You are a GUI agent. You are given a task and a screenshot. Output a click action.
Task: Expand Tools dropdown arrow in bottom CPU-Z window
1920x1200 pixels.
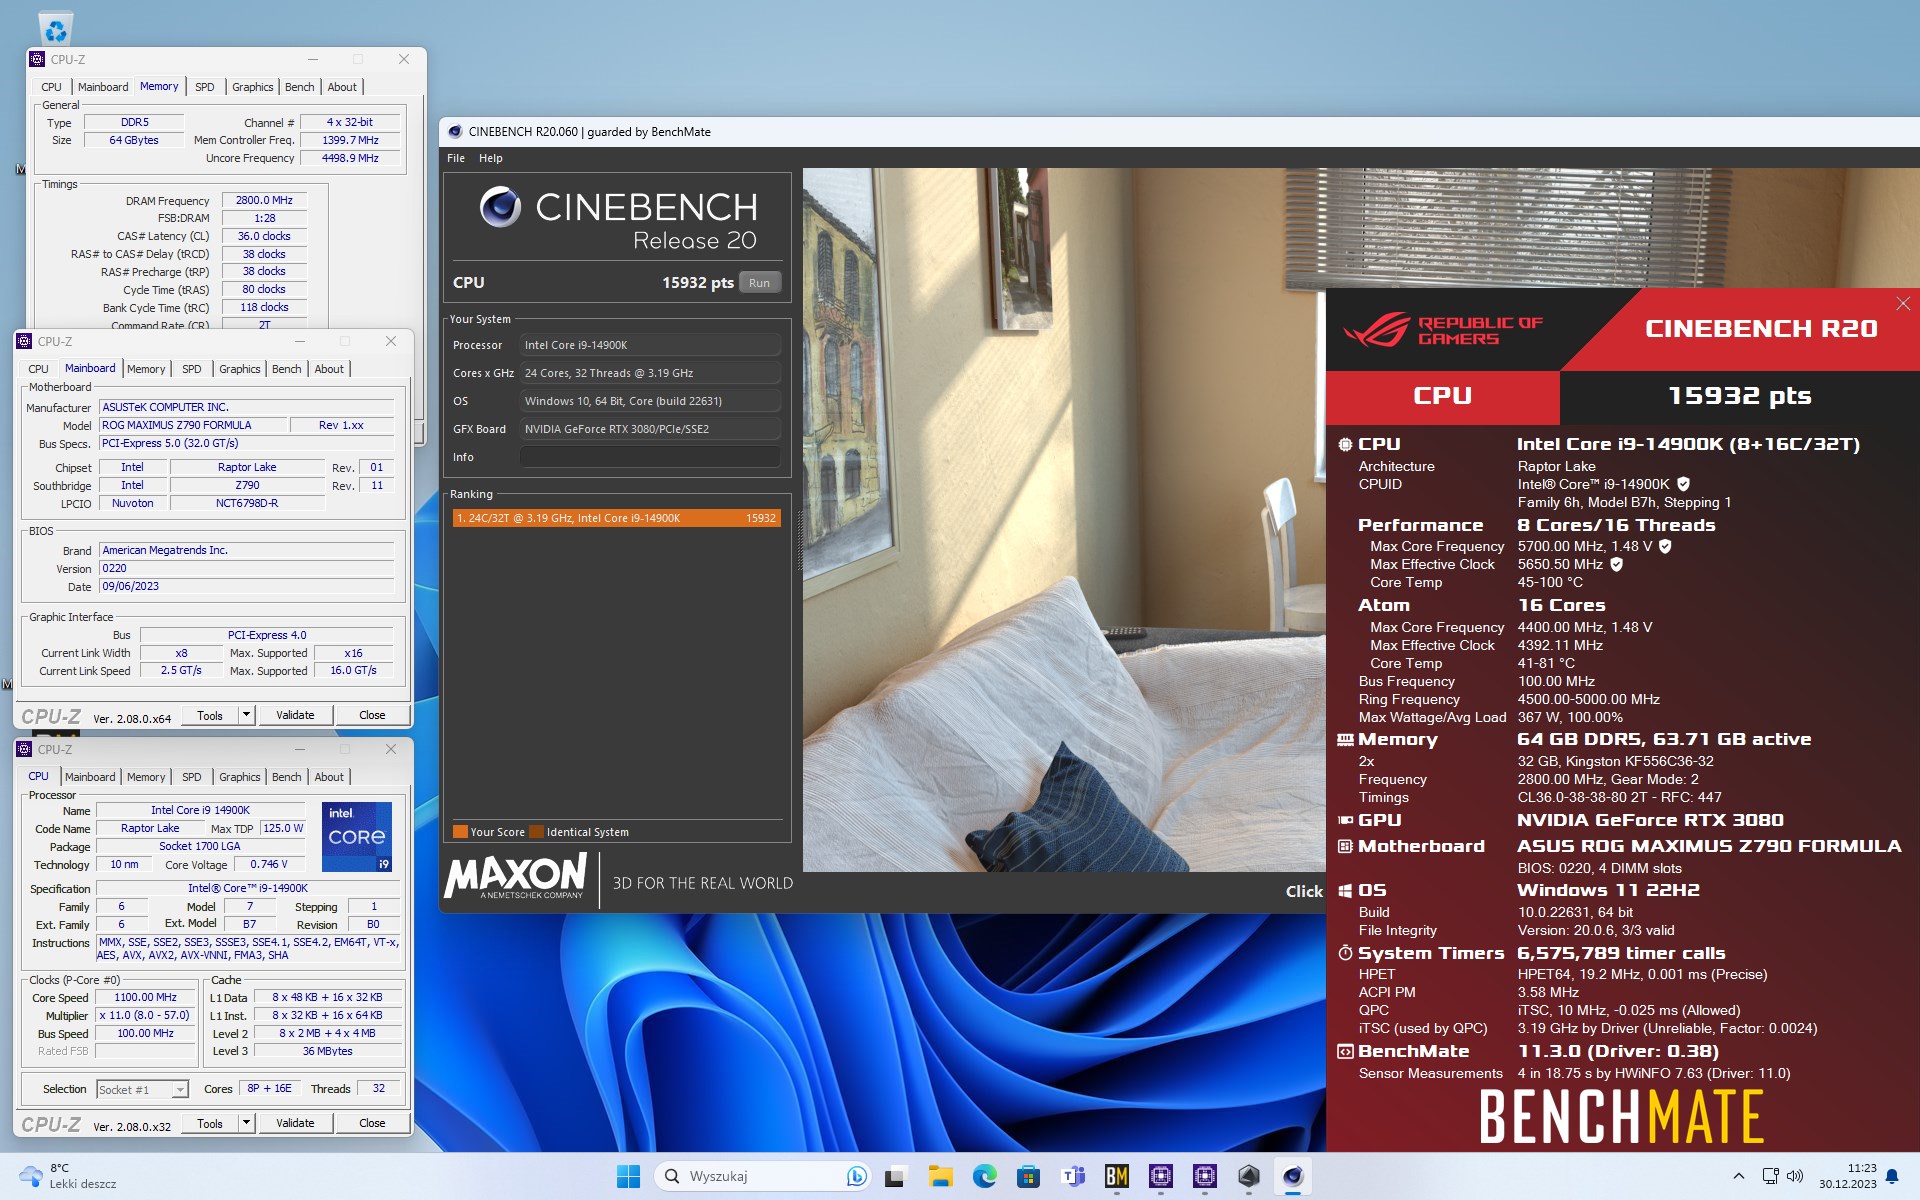[246, 1123]
